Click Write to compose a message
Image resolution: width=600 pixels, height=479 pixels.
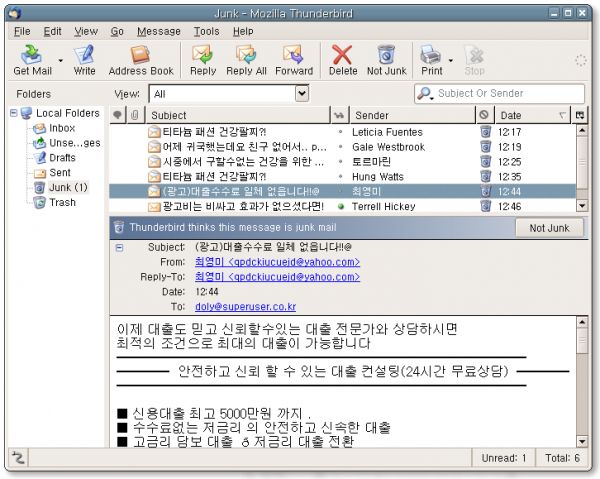(x=84, y=60)
